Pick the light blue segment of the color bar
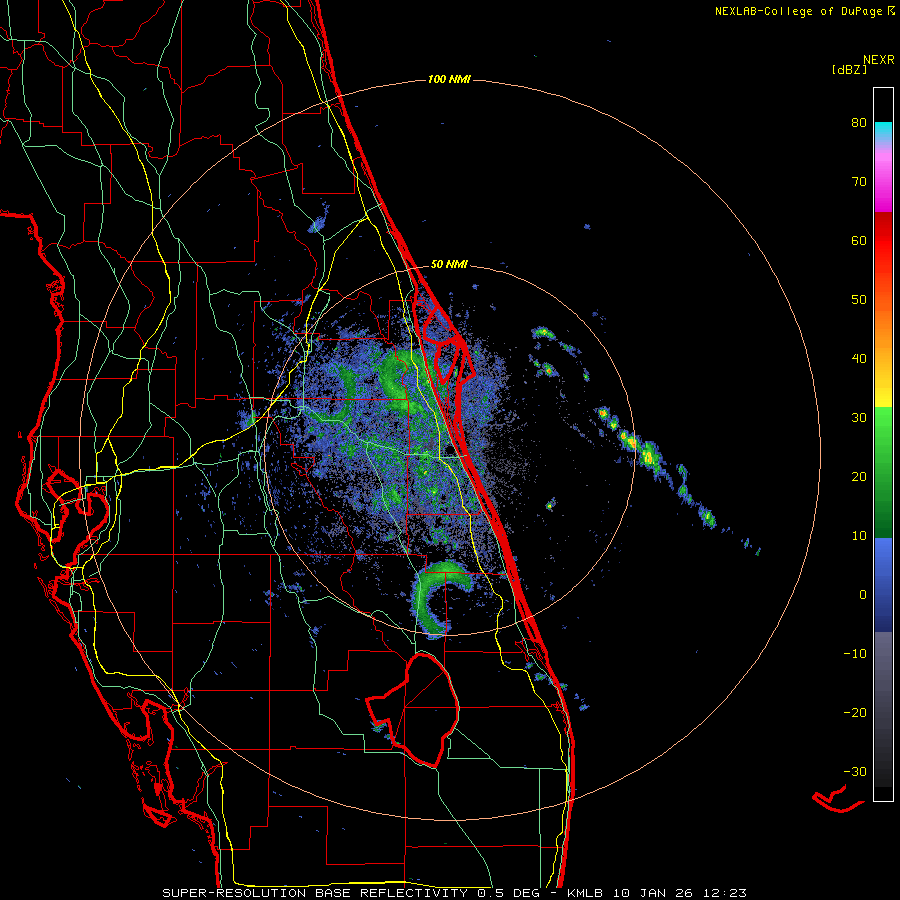Viewport: 900px width, 900px height. pyautogui.click(x=883, y=554)
